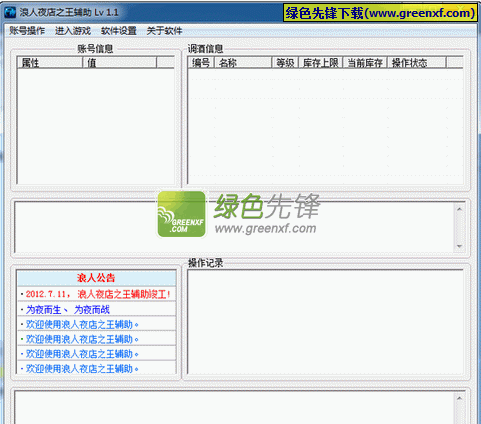
Task: Open the 进入游戏 menu
Action: pos(73,31)
